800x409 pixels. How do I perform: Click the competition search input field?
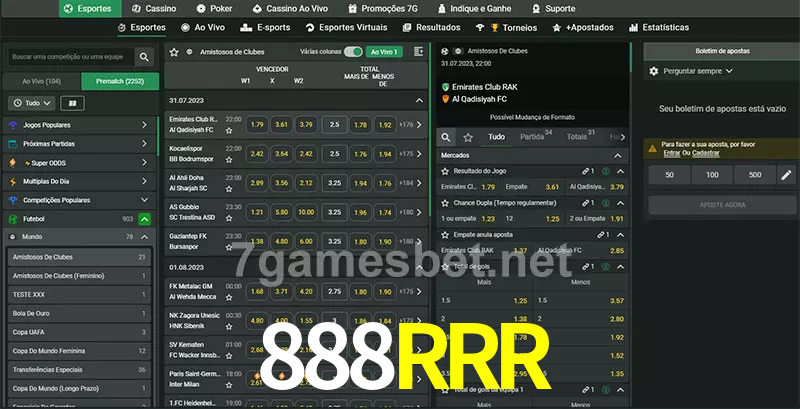tap(71, 57)
